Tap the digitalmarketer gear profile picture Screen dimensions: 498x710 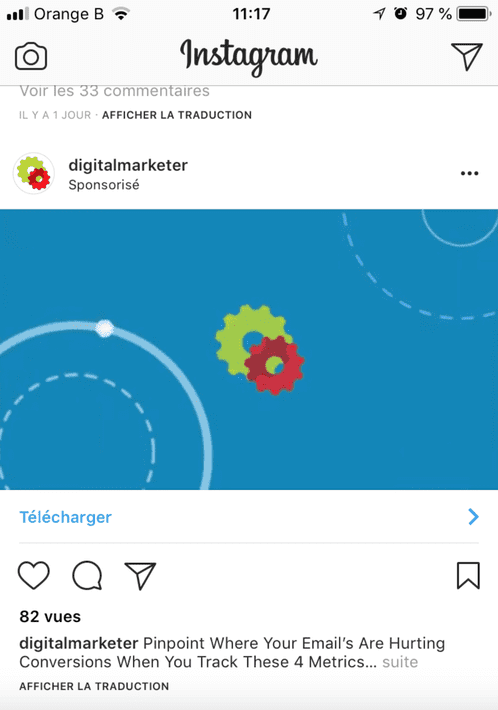pyautogui.click(x=34, y=173)
